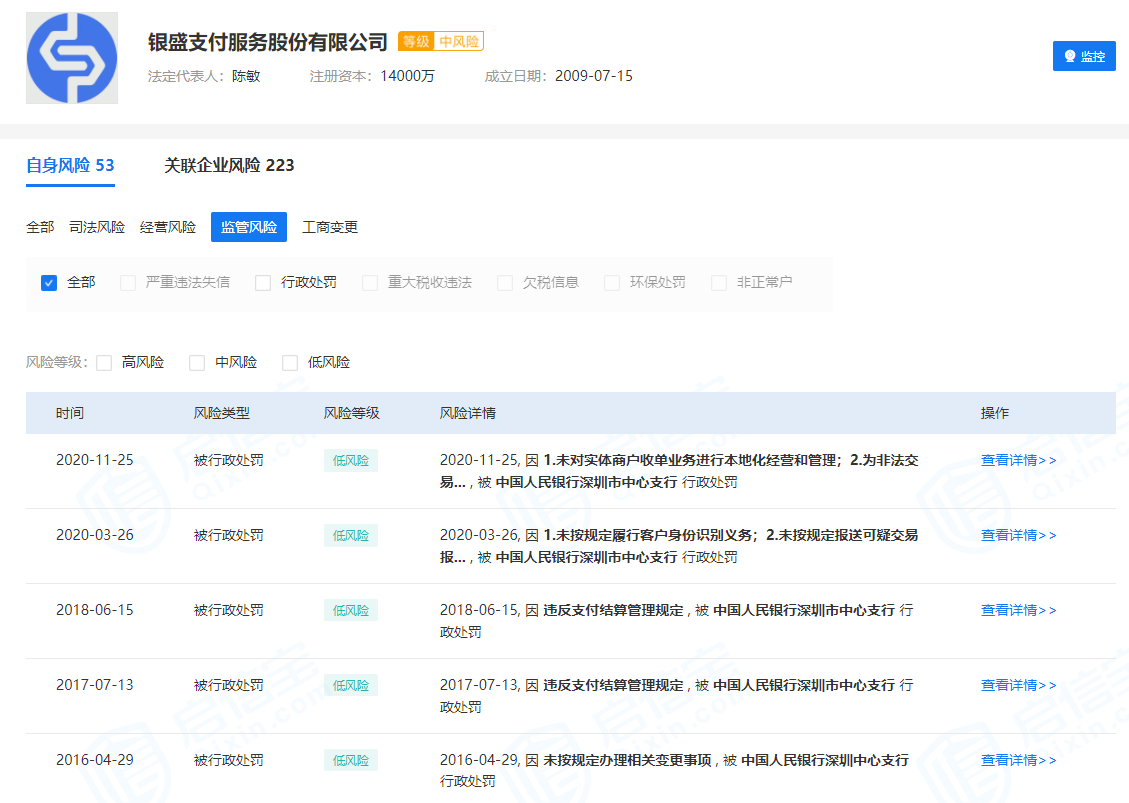Open 查看详情 for 2020-11-25 record
This screenshot has width=1129, height=803.
point(1018,460)
